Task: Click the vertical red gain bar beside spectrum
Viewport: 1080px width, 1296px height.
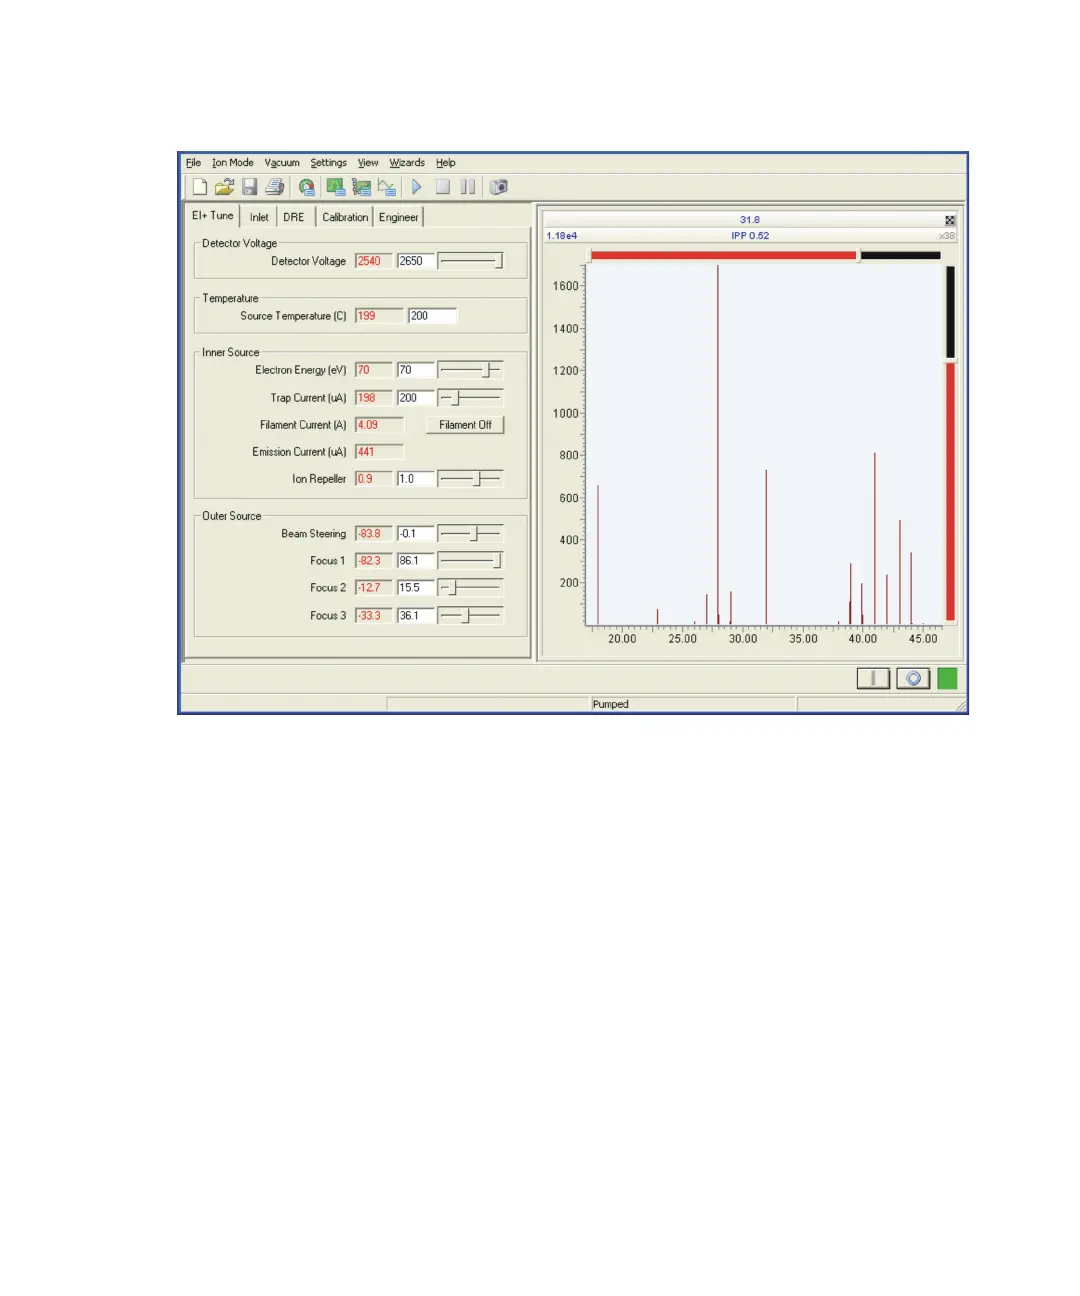Action: [950, 490]
